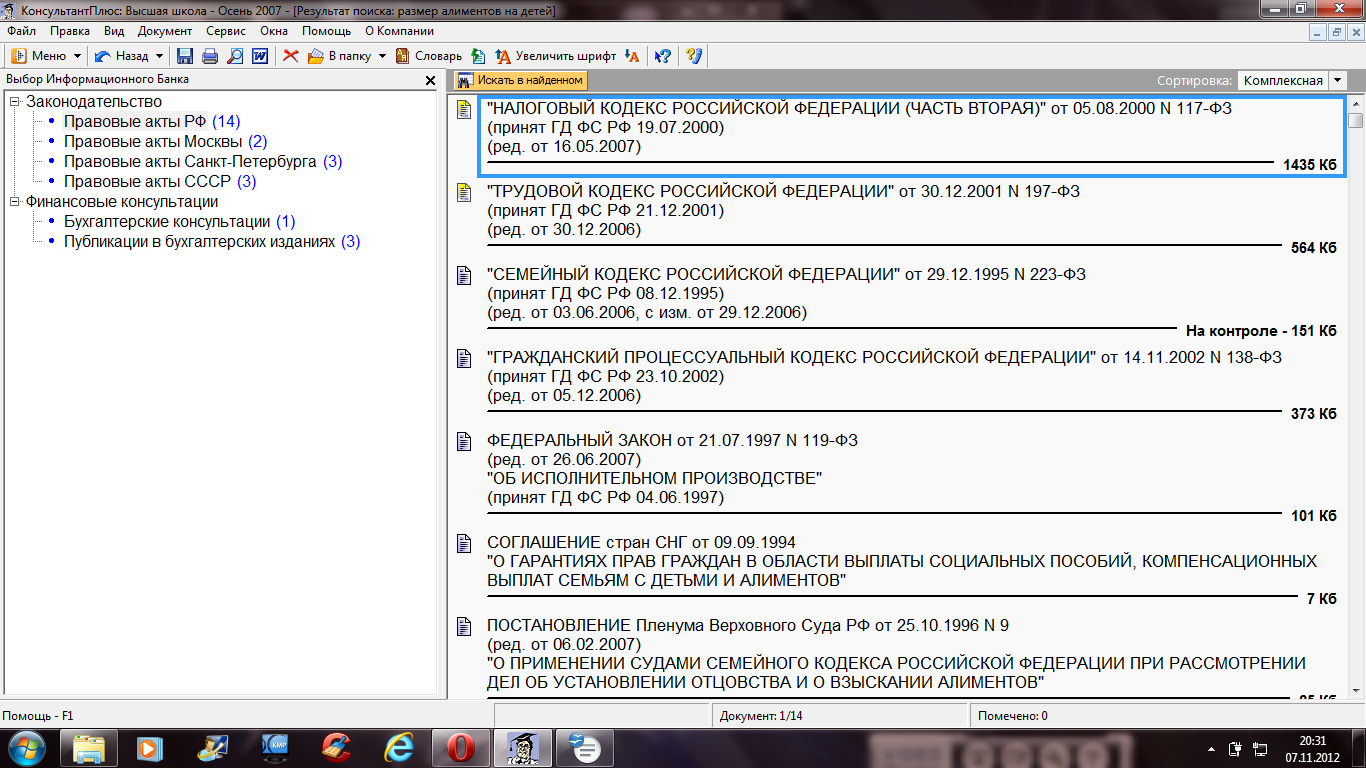Open the Документ menu
Screen dimensions: 1366x768
coord(165,31)
